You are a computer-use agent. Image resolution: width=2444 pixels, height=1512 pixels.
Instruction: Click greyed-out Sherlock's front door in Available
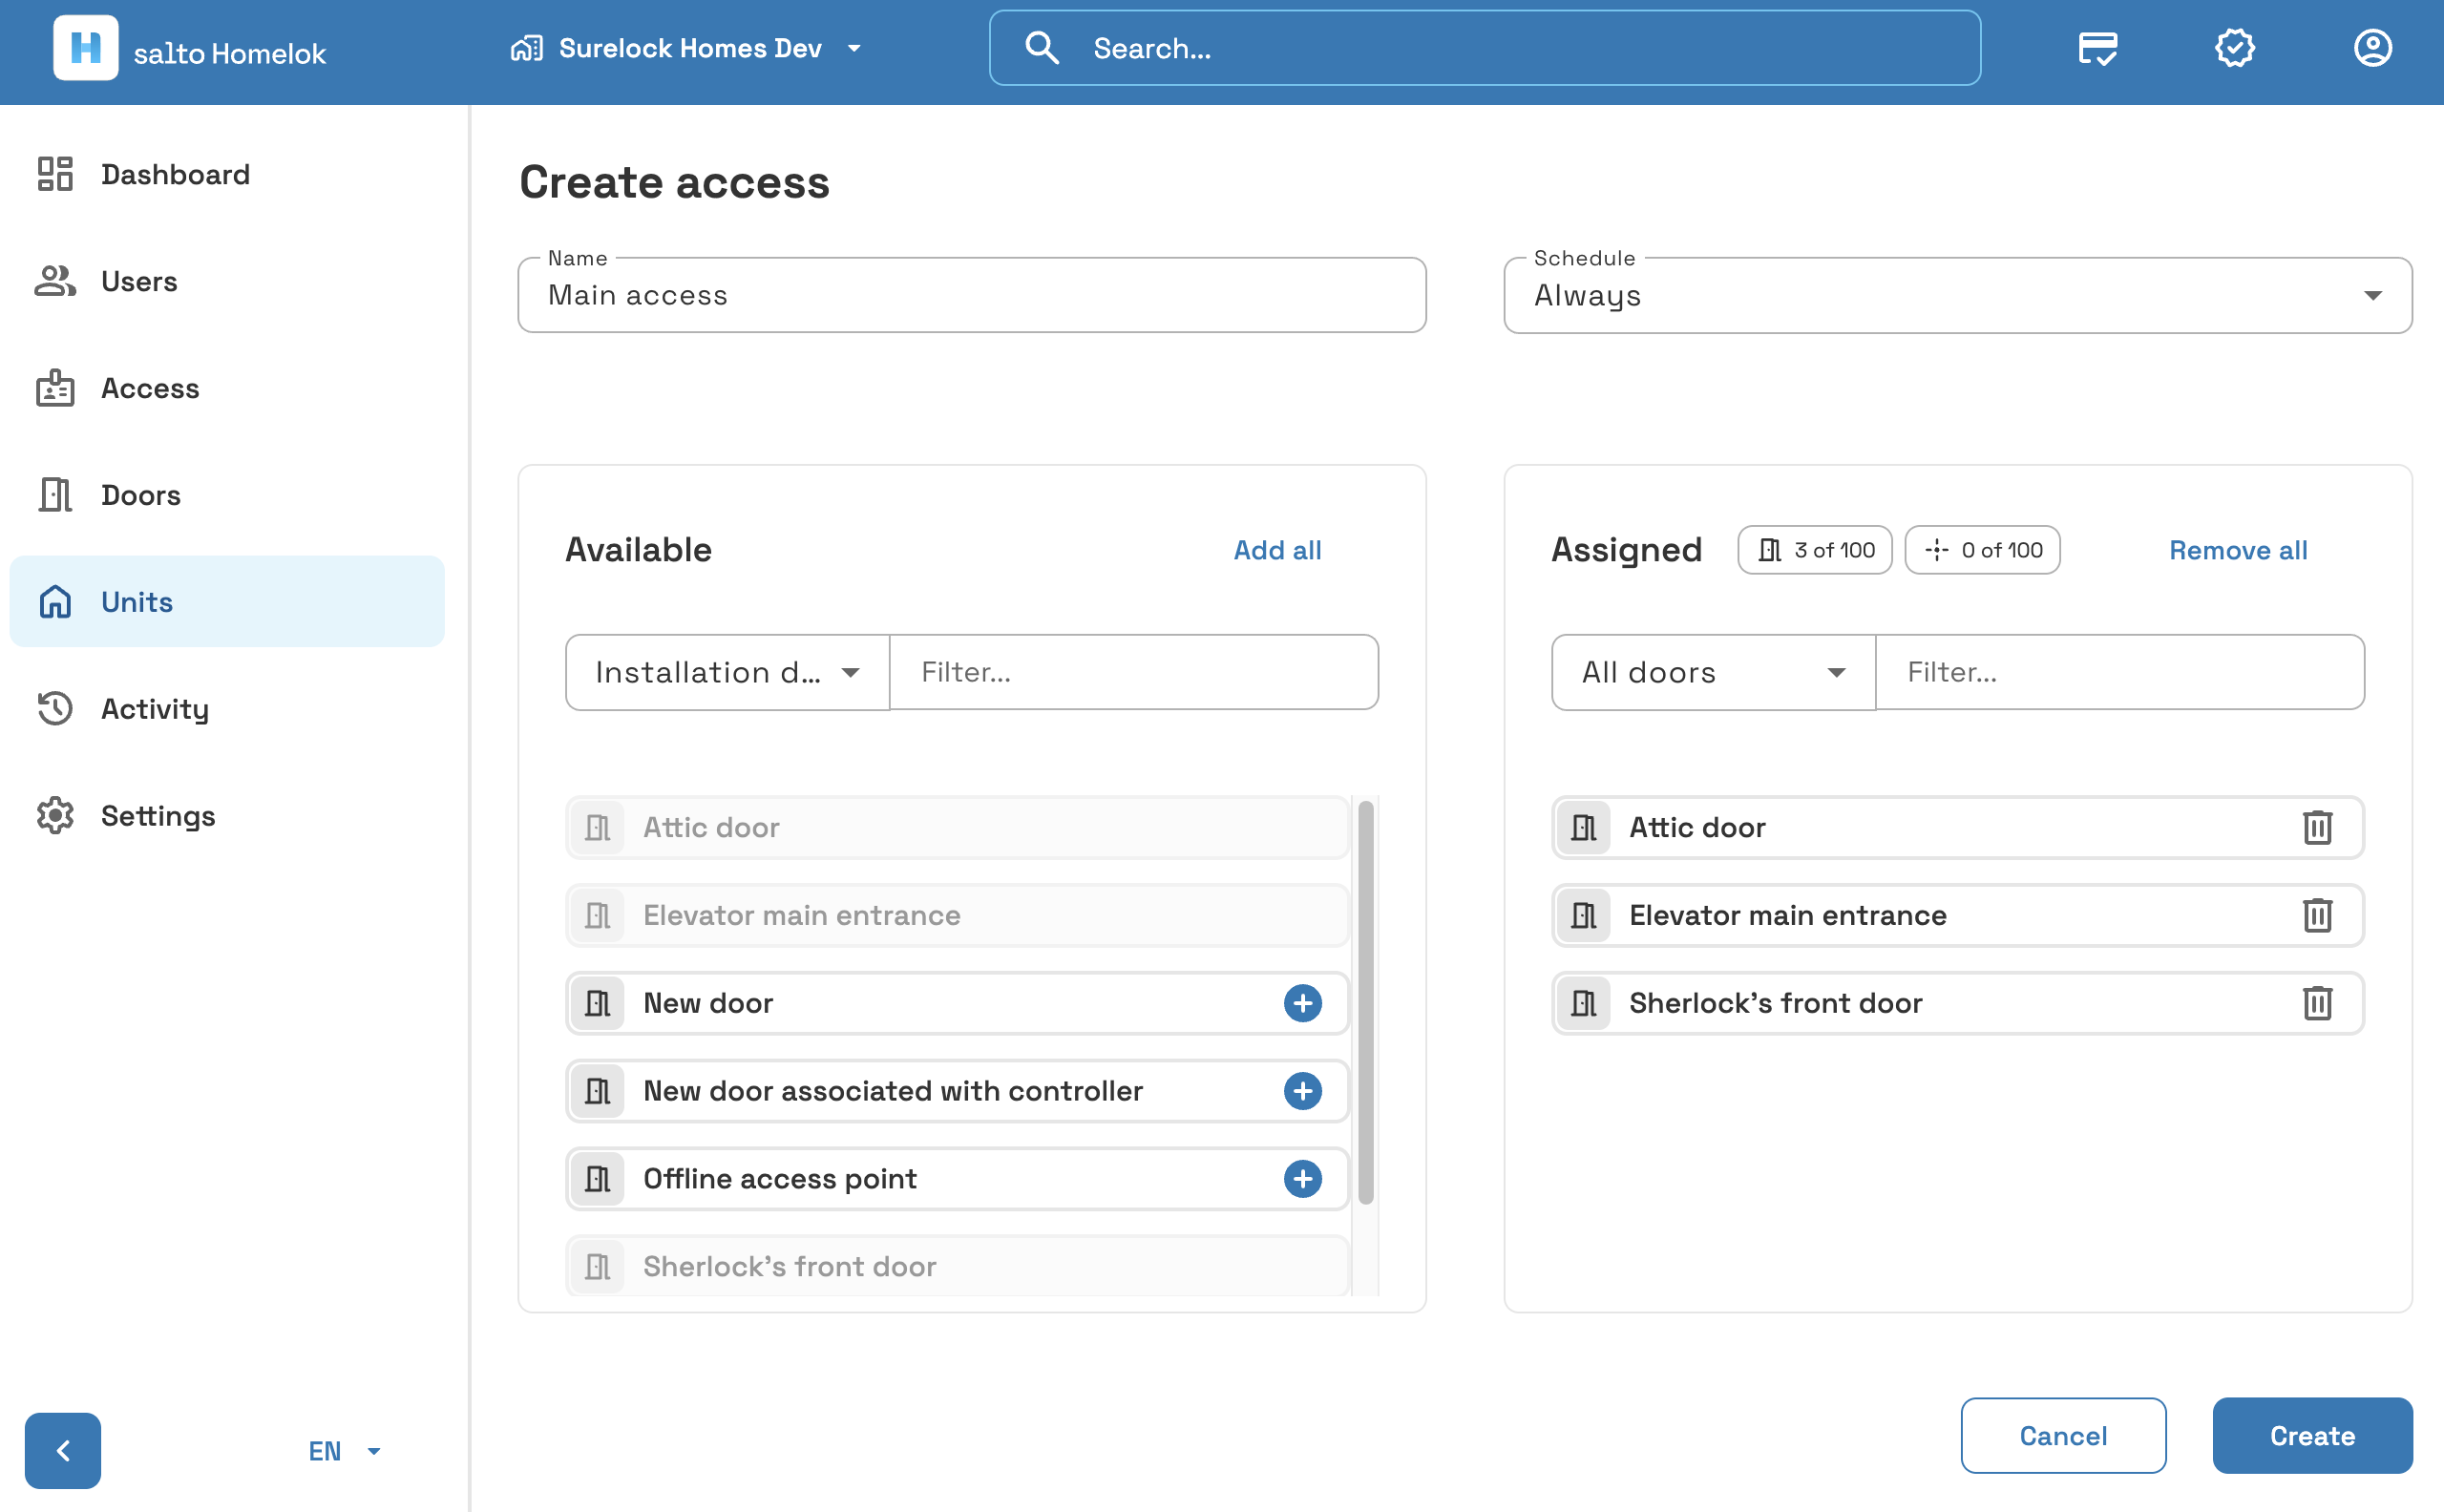coord(957,1266)
